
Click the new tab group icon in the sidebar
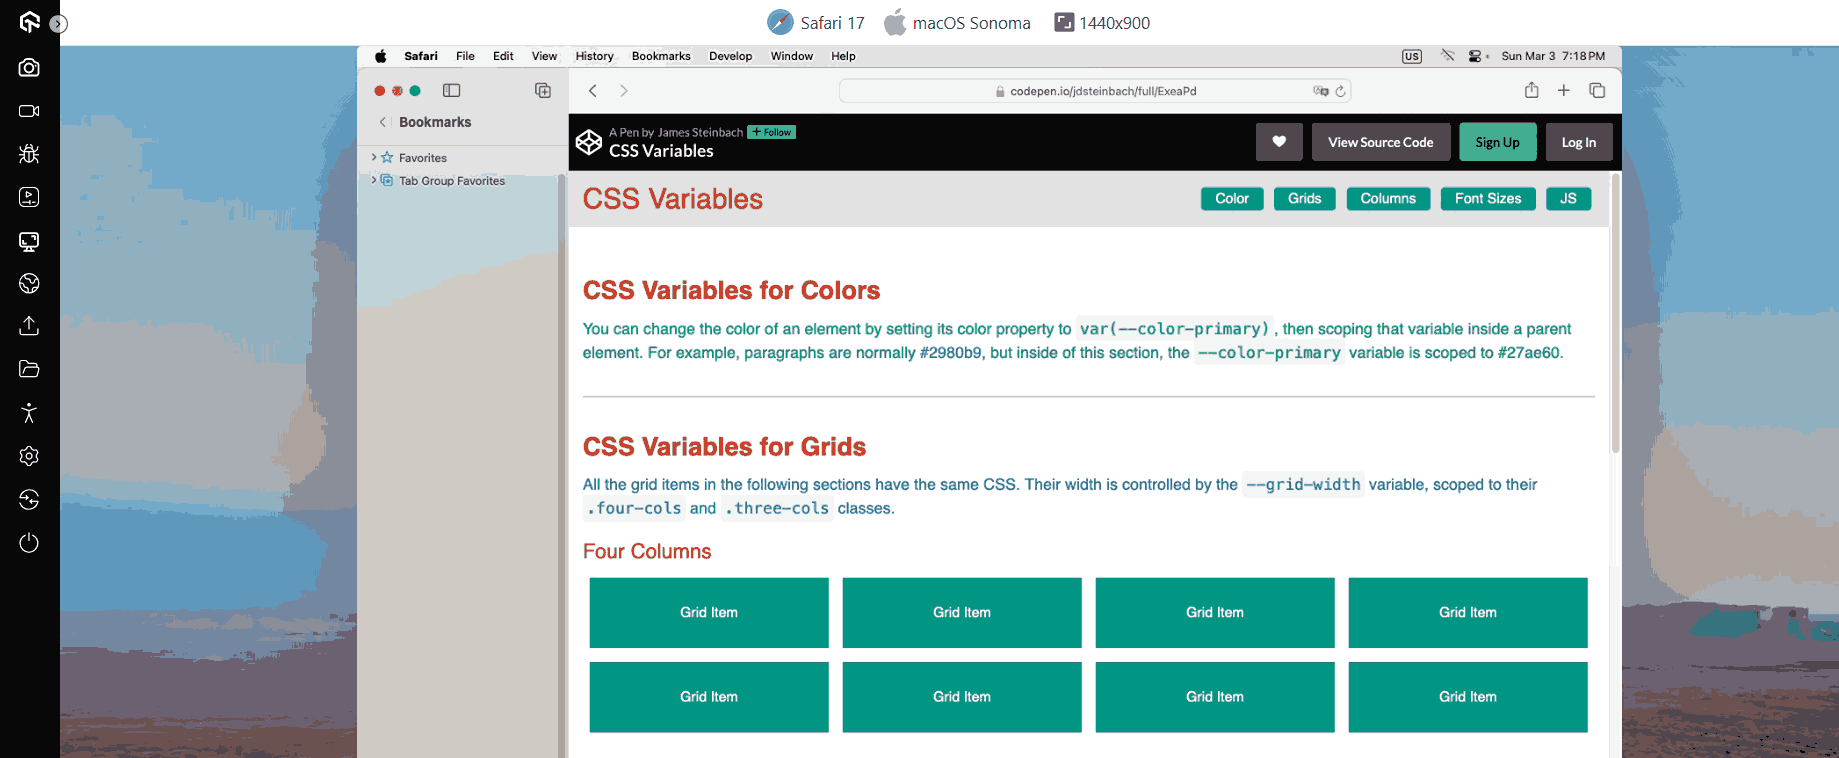pos(543,90)
